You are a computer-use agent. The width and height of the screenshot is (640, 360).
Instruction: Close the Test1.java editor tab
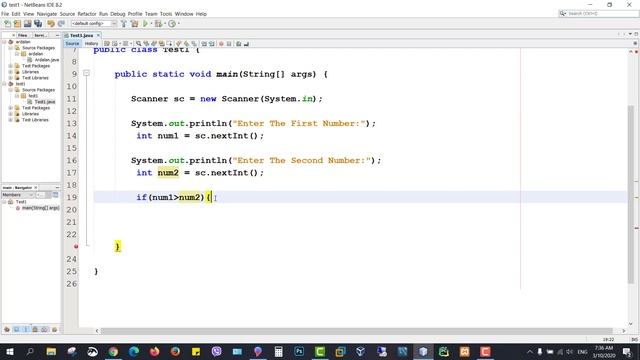[98, 36]
